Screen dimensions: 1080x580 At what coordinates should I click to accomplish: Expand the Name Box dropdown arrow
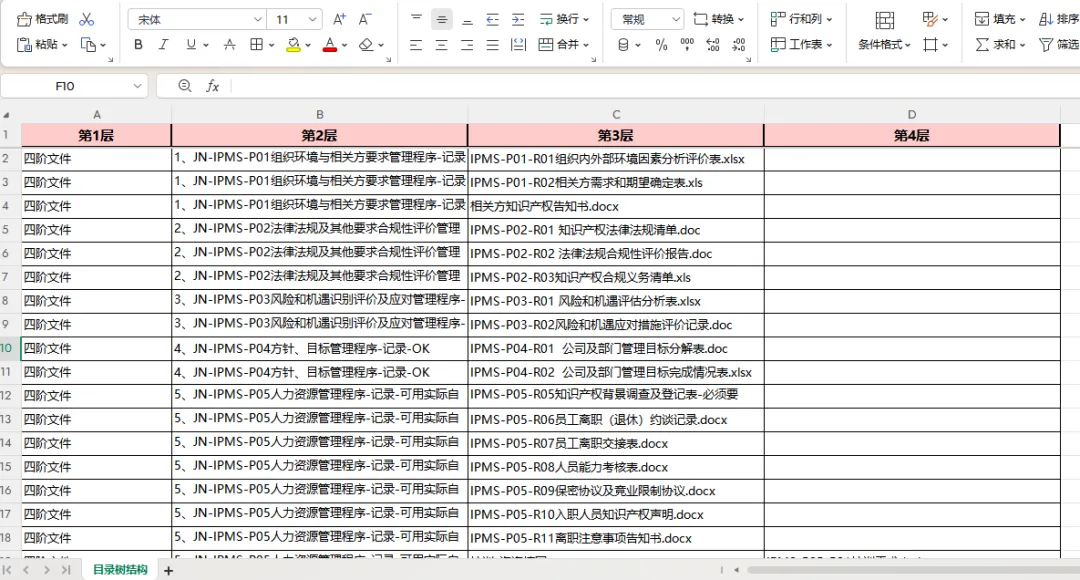click(x=137, y=86)
